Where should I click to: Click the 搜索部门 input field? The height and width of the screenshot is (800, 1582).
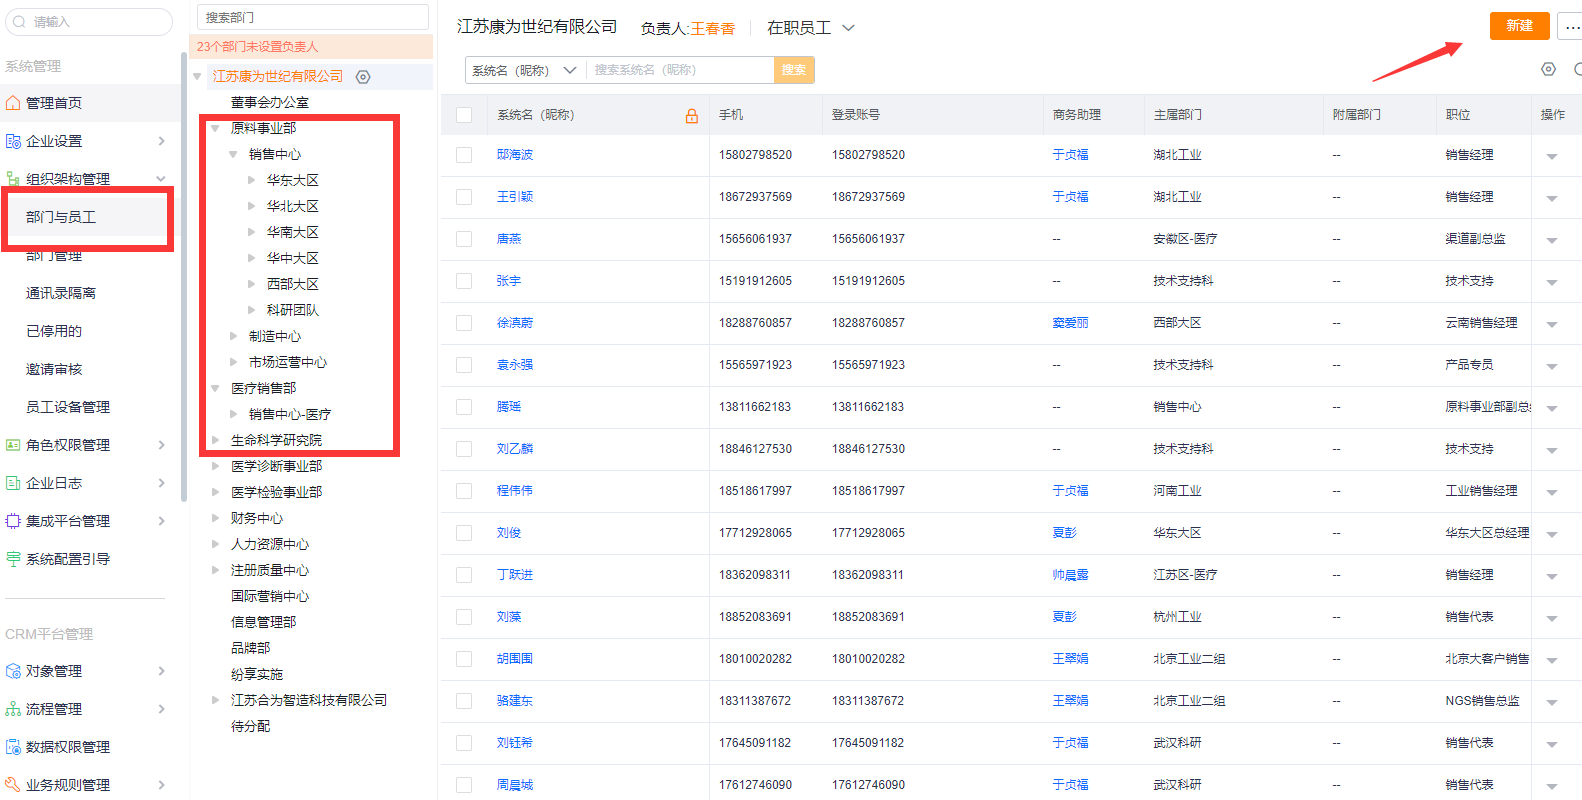(313, 17)
